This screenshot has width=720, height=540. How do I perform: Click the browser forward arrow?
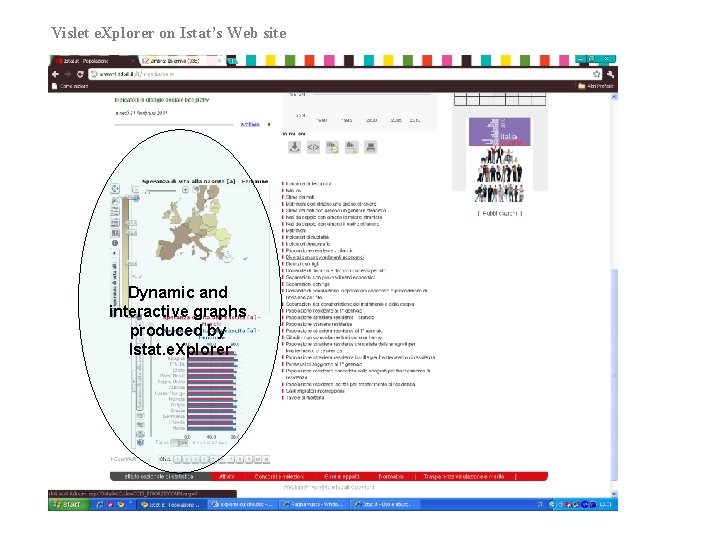tap(68, 74)
